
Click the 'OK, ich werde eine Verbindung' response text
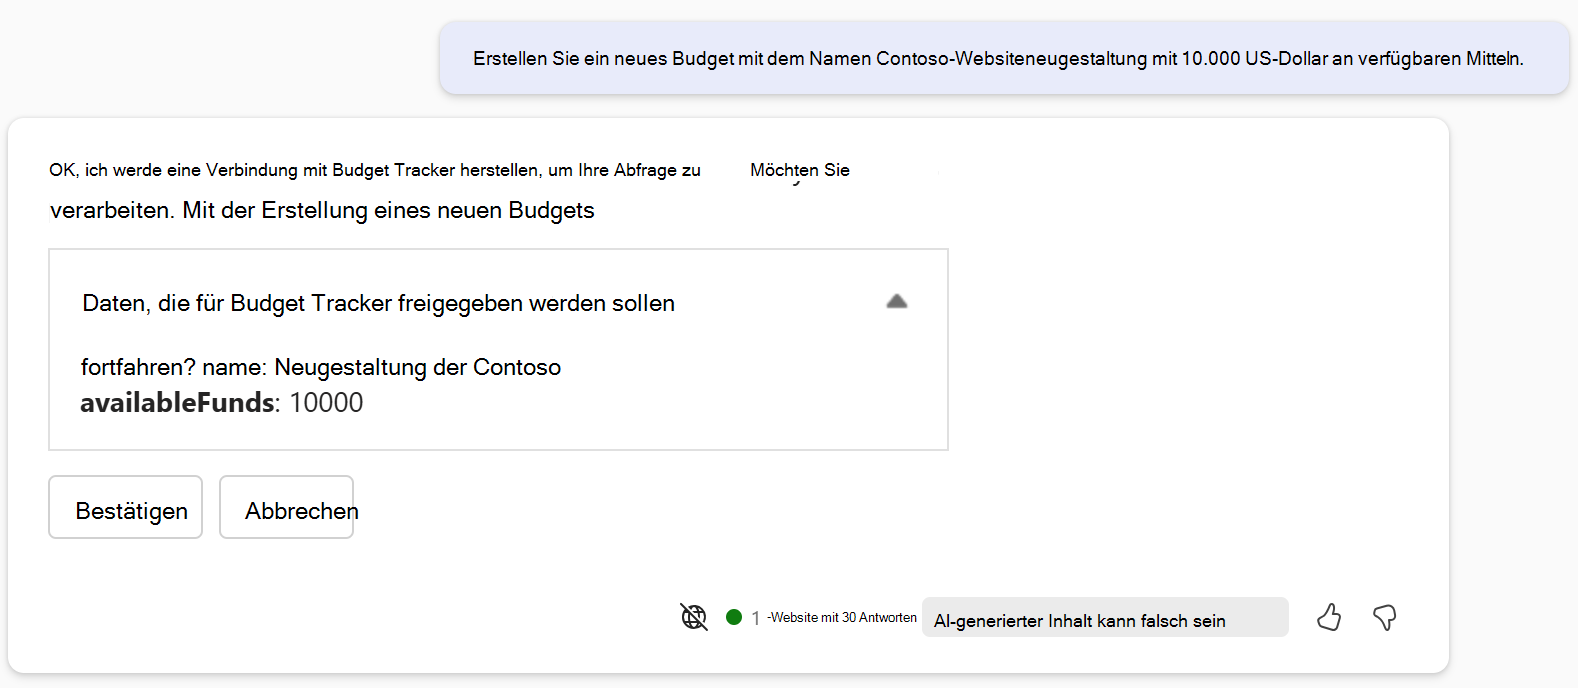click(375, 170)
